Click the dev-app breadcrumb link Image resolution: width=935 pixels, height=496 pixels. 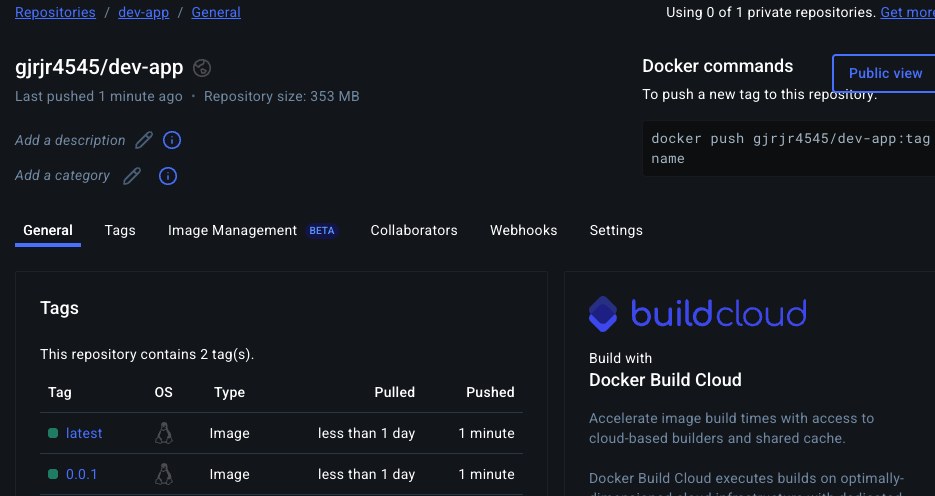143,13
